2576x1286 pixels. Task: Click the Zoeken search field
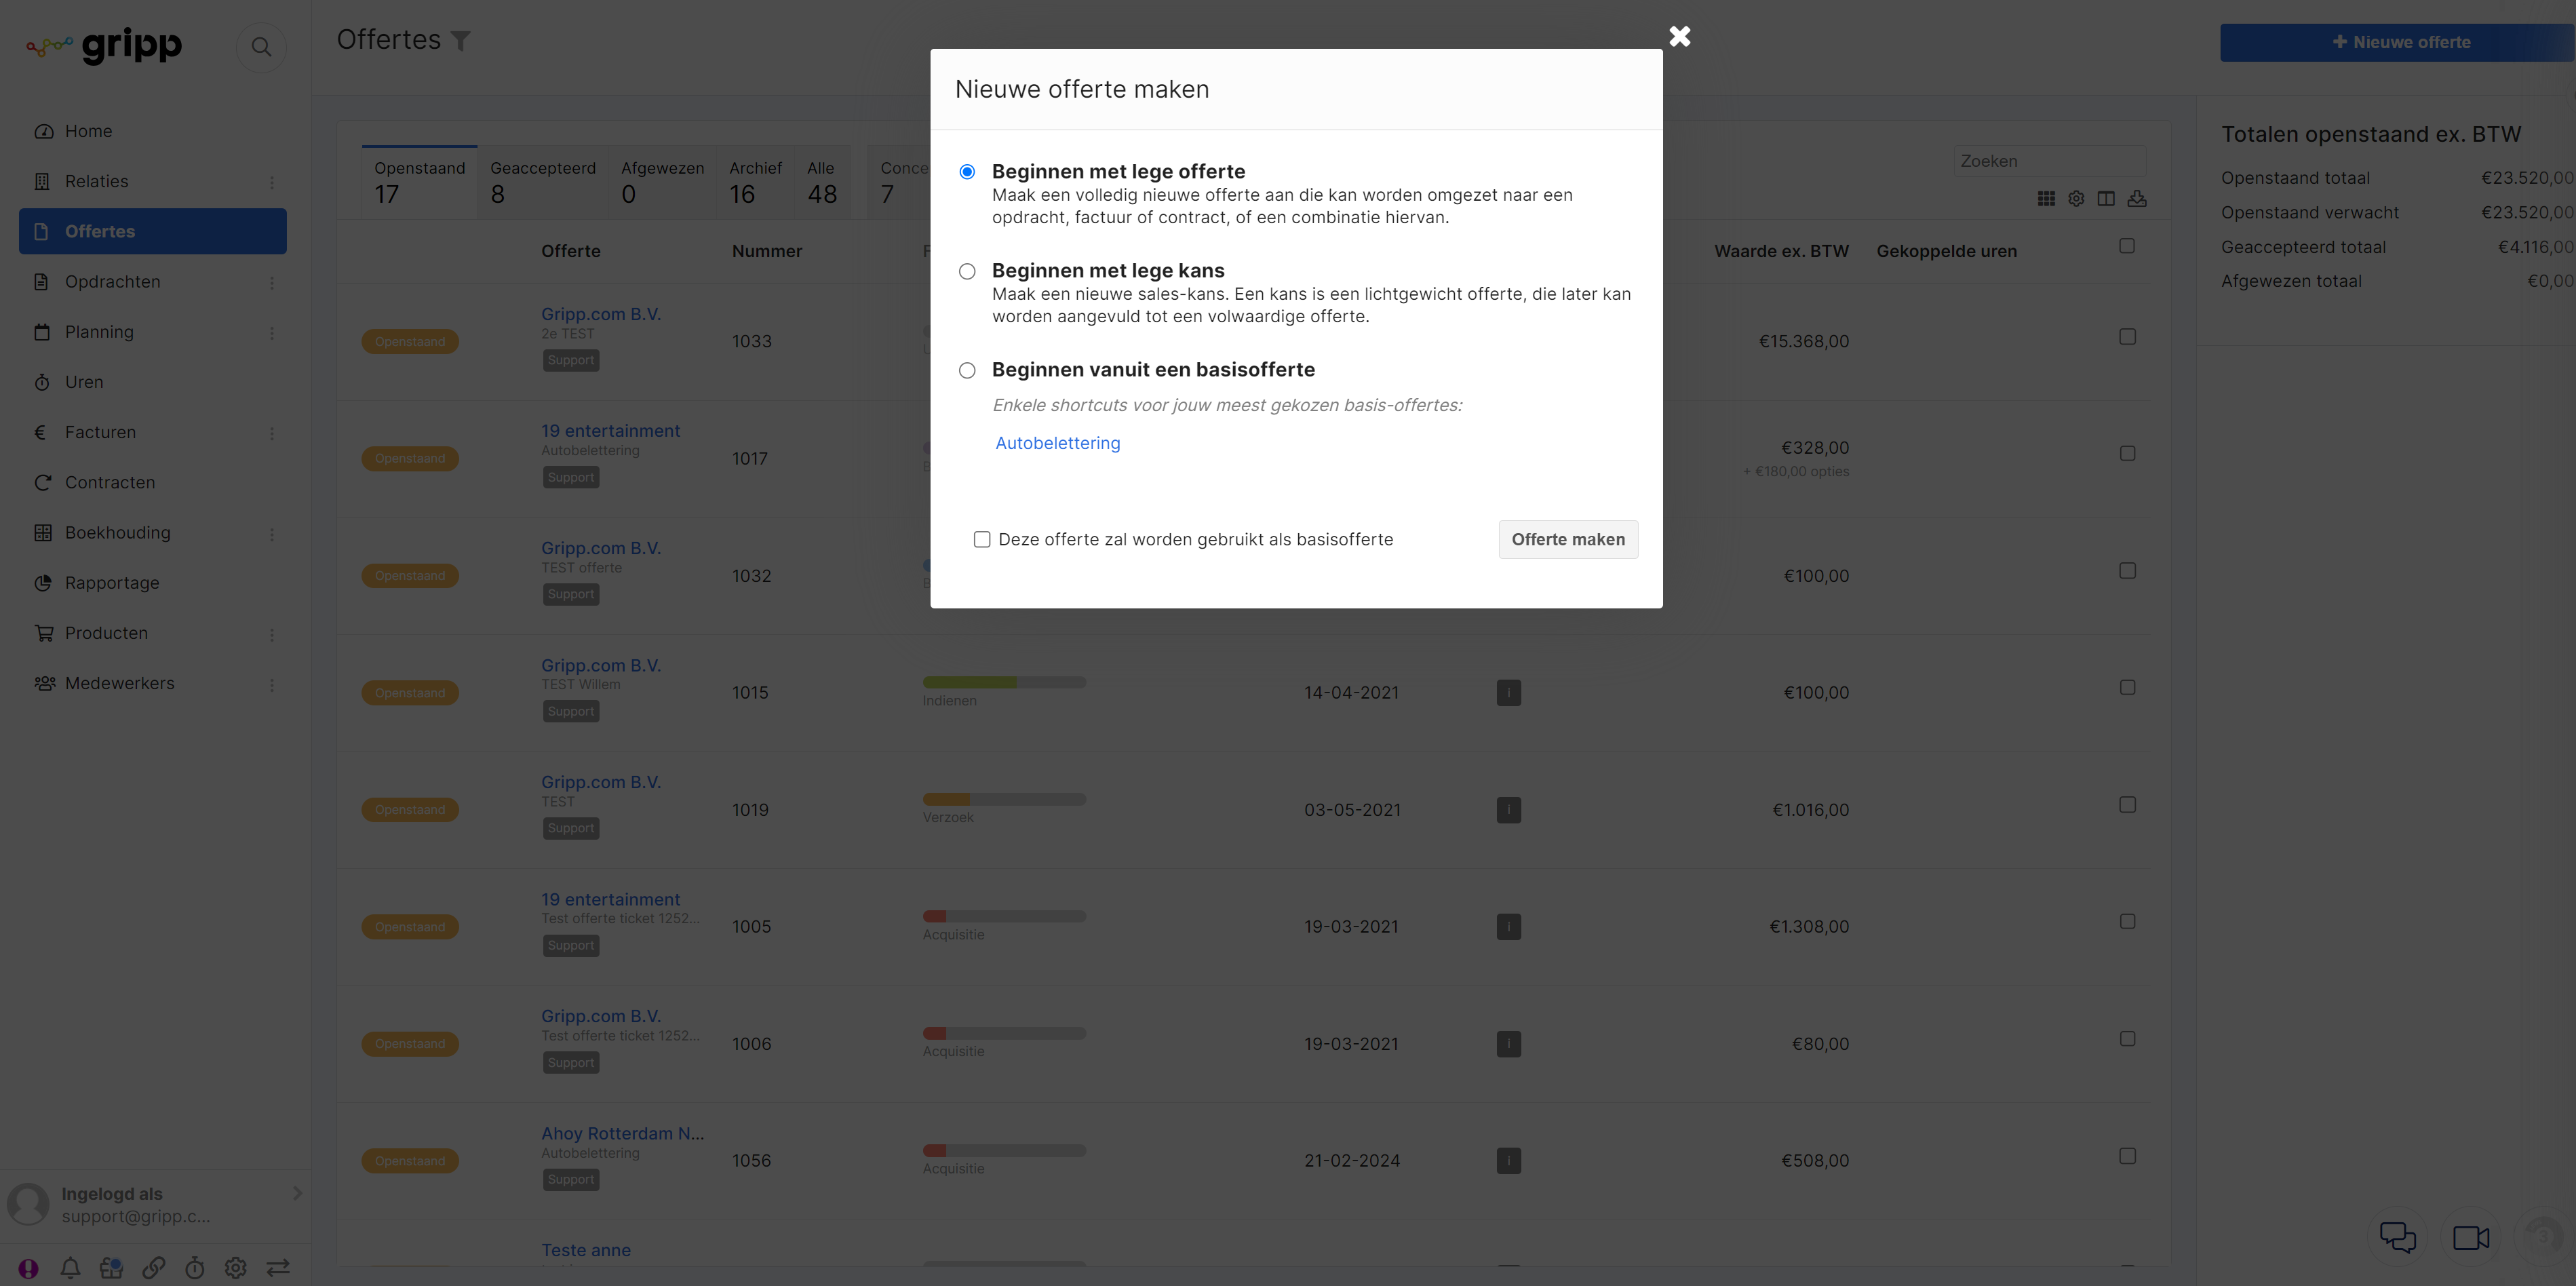[x=2049, y=161]
